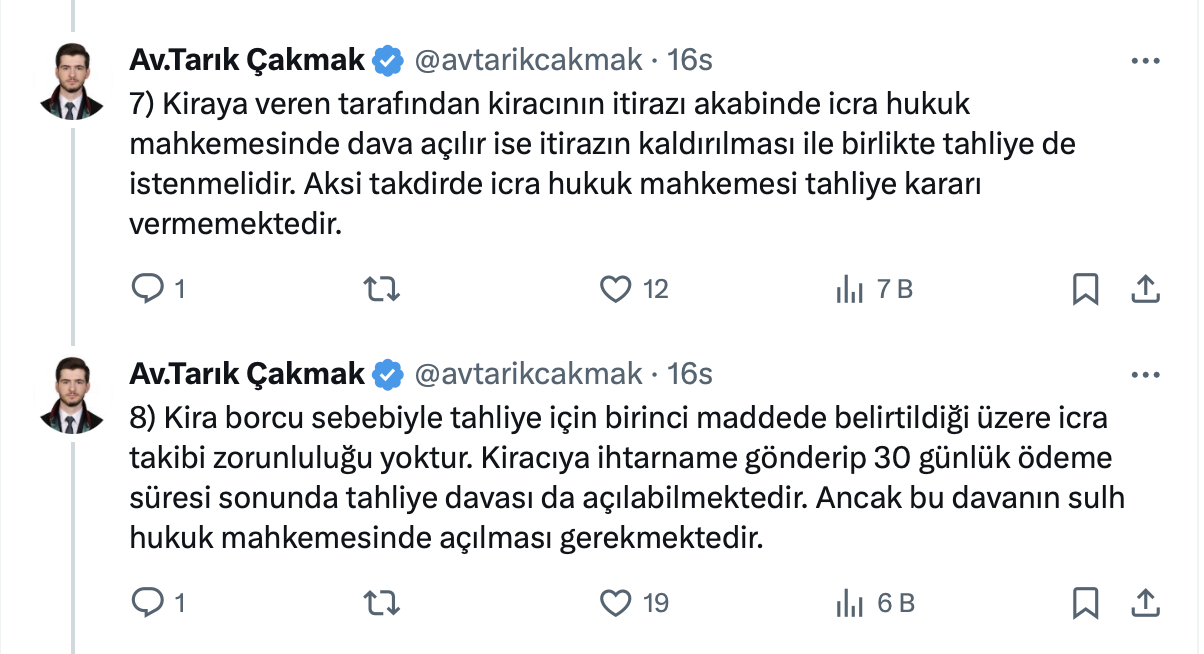Viewport: 1204px width, 654px height.
Task: View analytics showing 6 B views
Action: click(849, 602)
